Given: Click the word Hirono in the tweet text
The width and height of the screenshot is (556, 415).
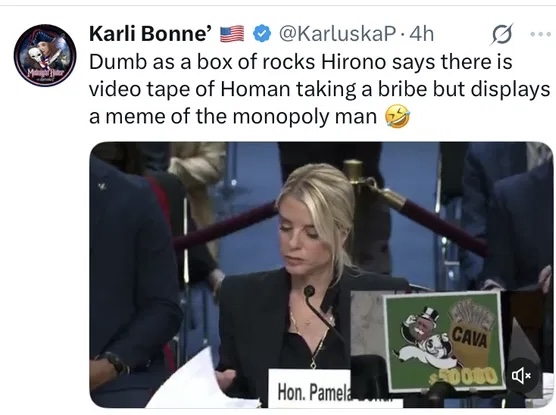Looking at the screenshot, I should click(353, 62).
